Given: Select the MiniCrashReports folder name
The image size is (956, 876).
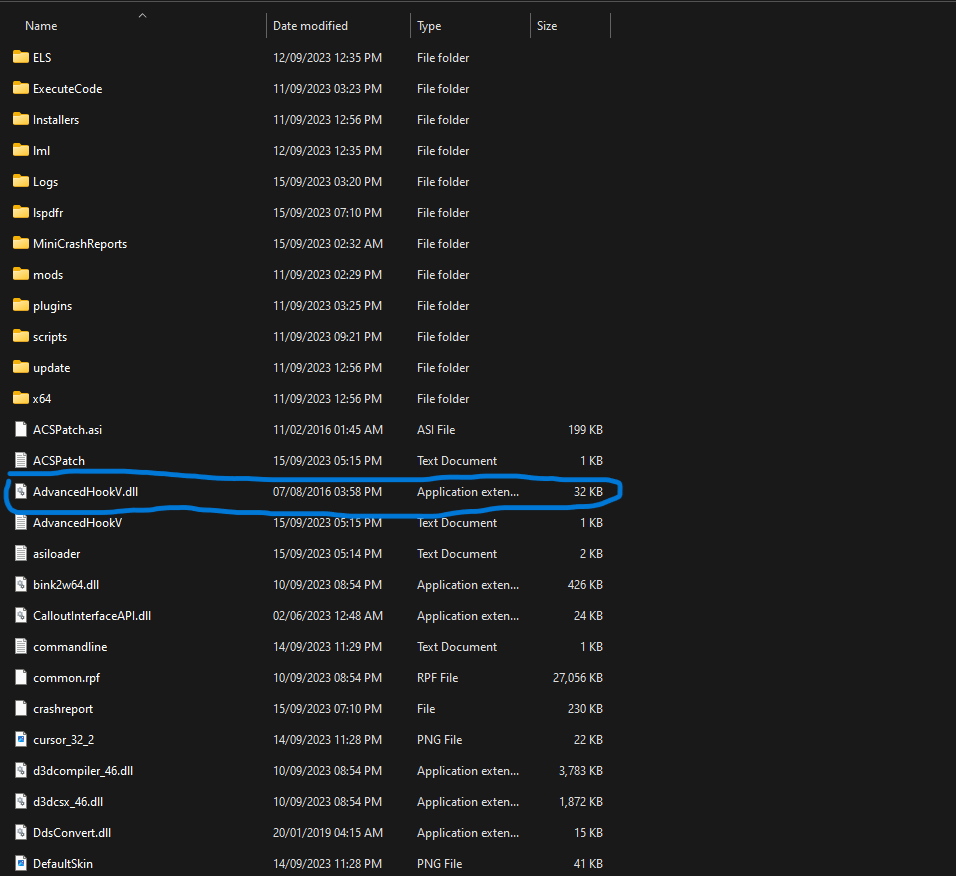Looking at the screenshot, I should coord(80,244).
